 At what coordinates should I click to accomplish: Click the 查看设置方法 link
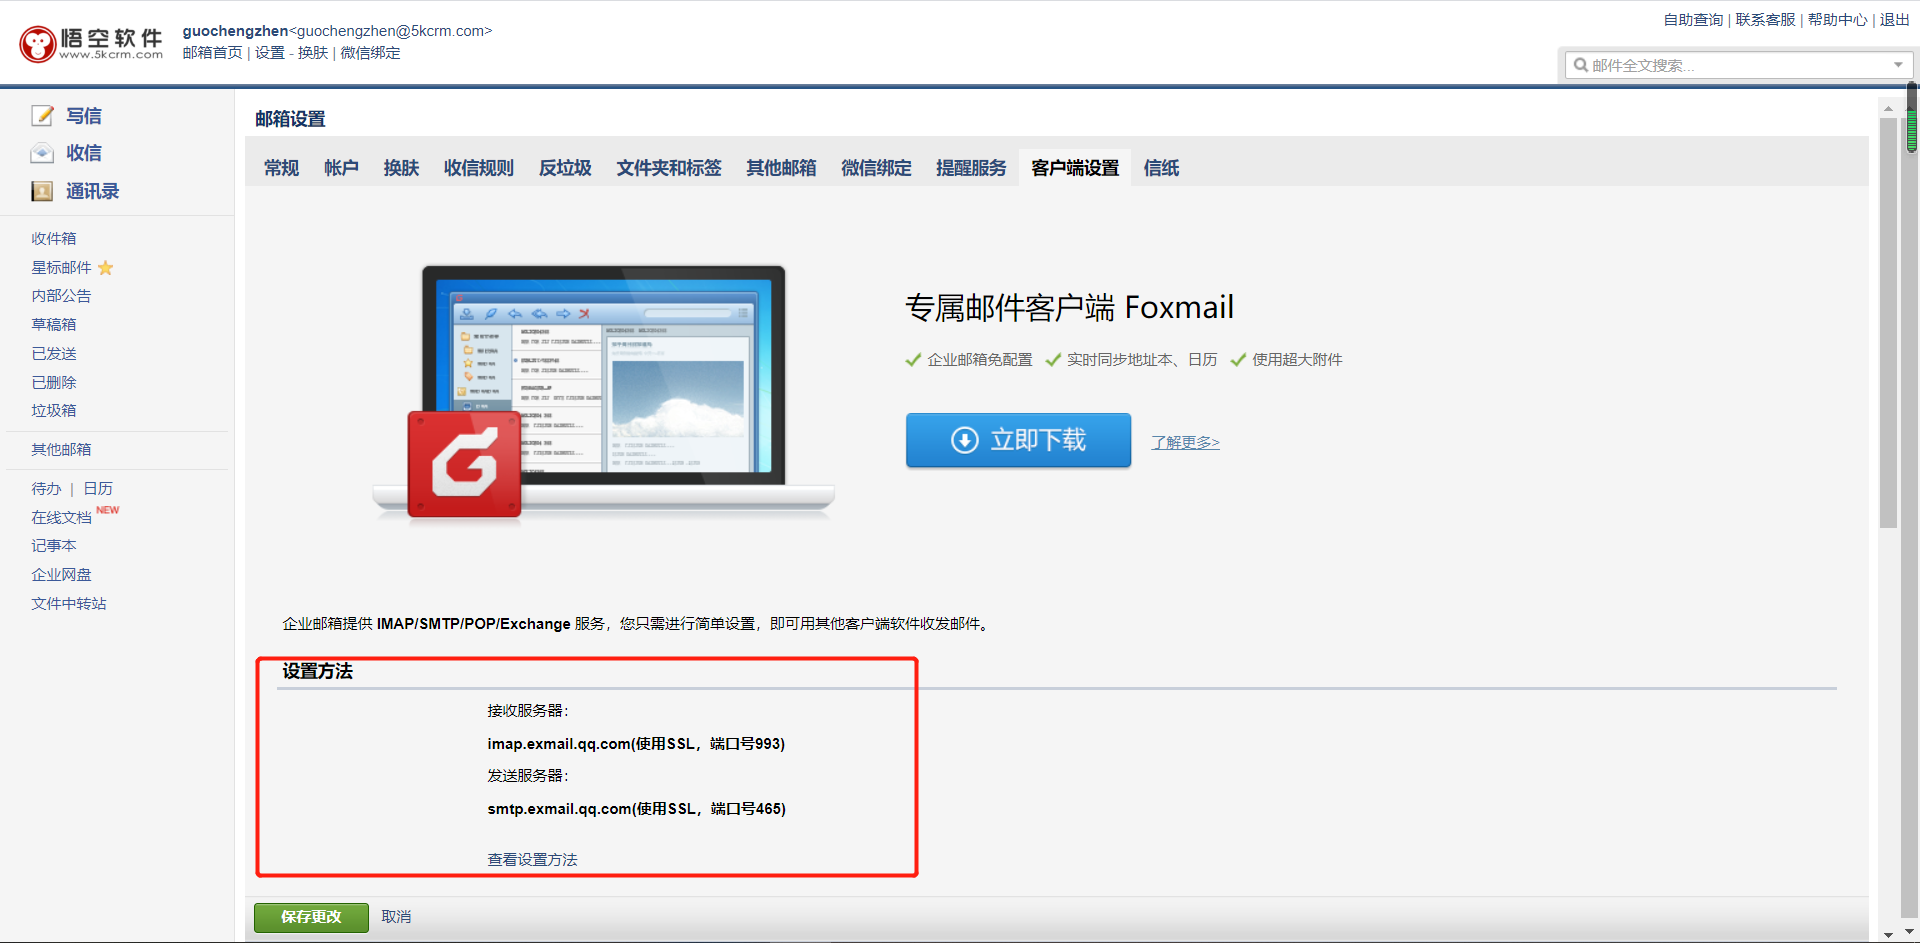(x=532, y=860)
